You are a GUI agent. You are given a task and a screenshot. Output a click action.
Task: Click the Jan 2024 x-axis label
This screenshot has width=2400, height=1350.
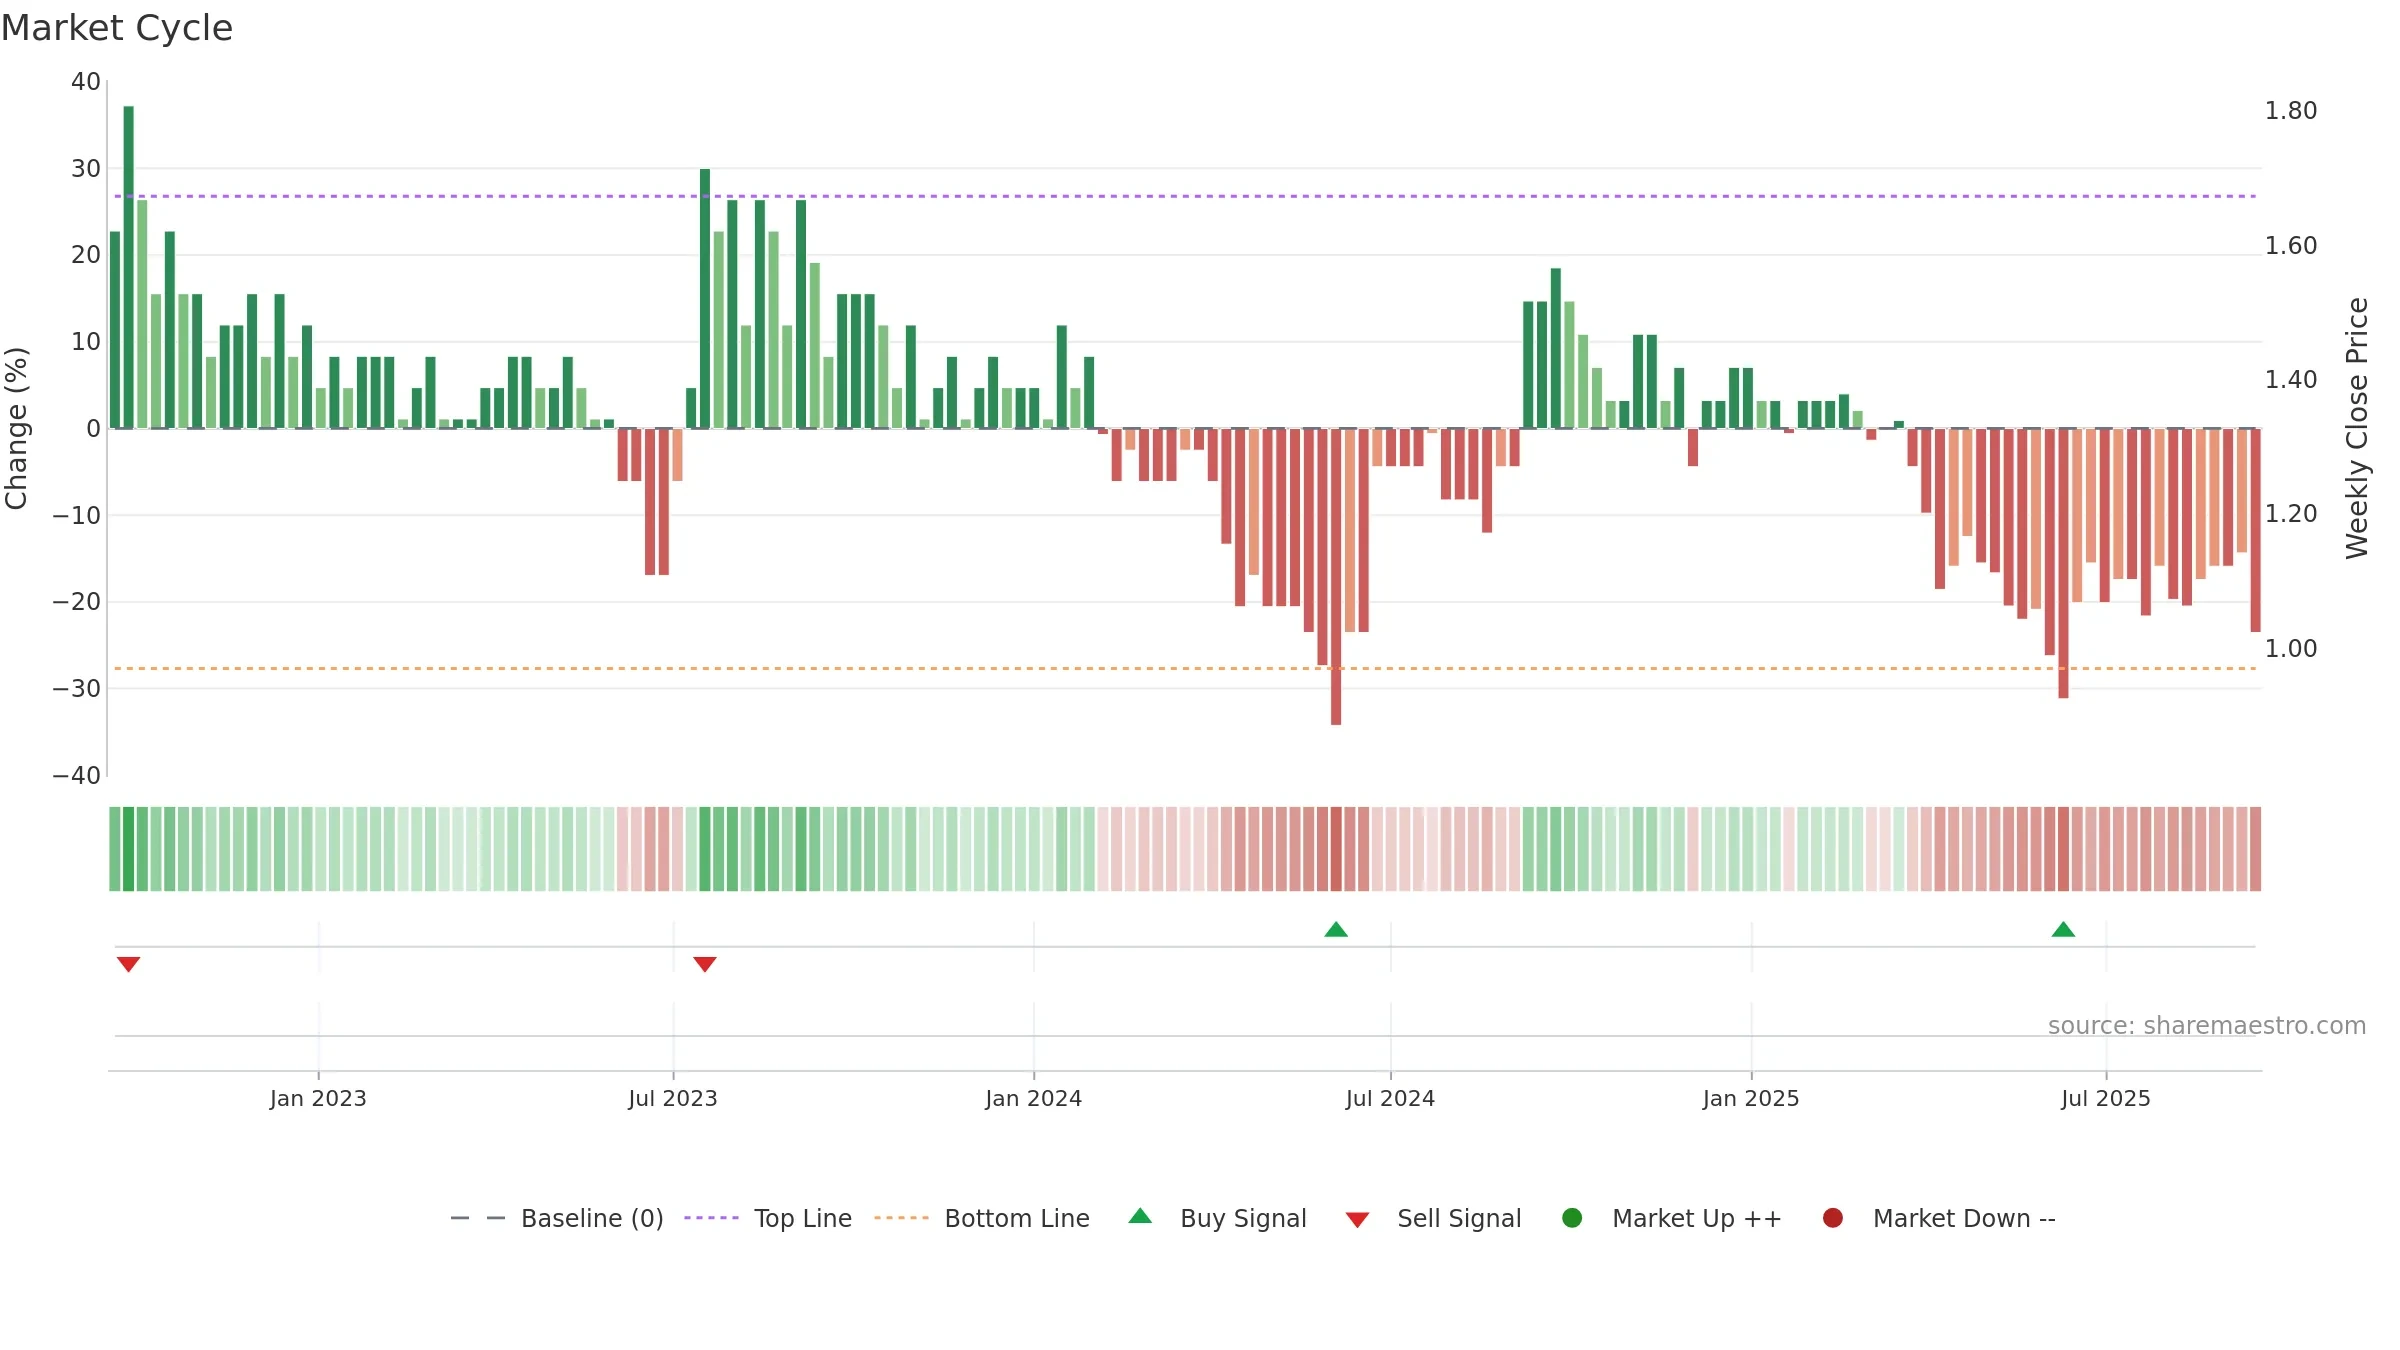pos(1033,1099)
